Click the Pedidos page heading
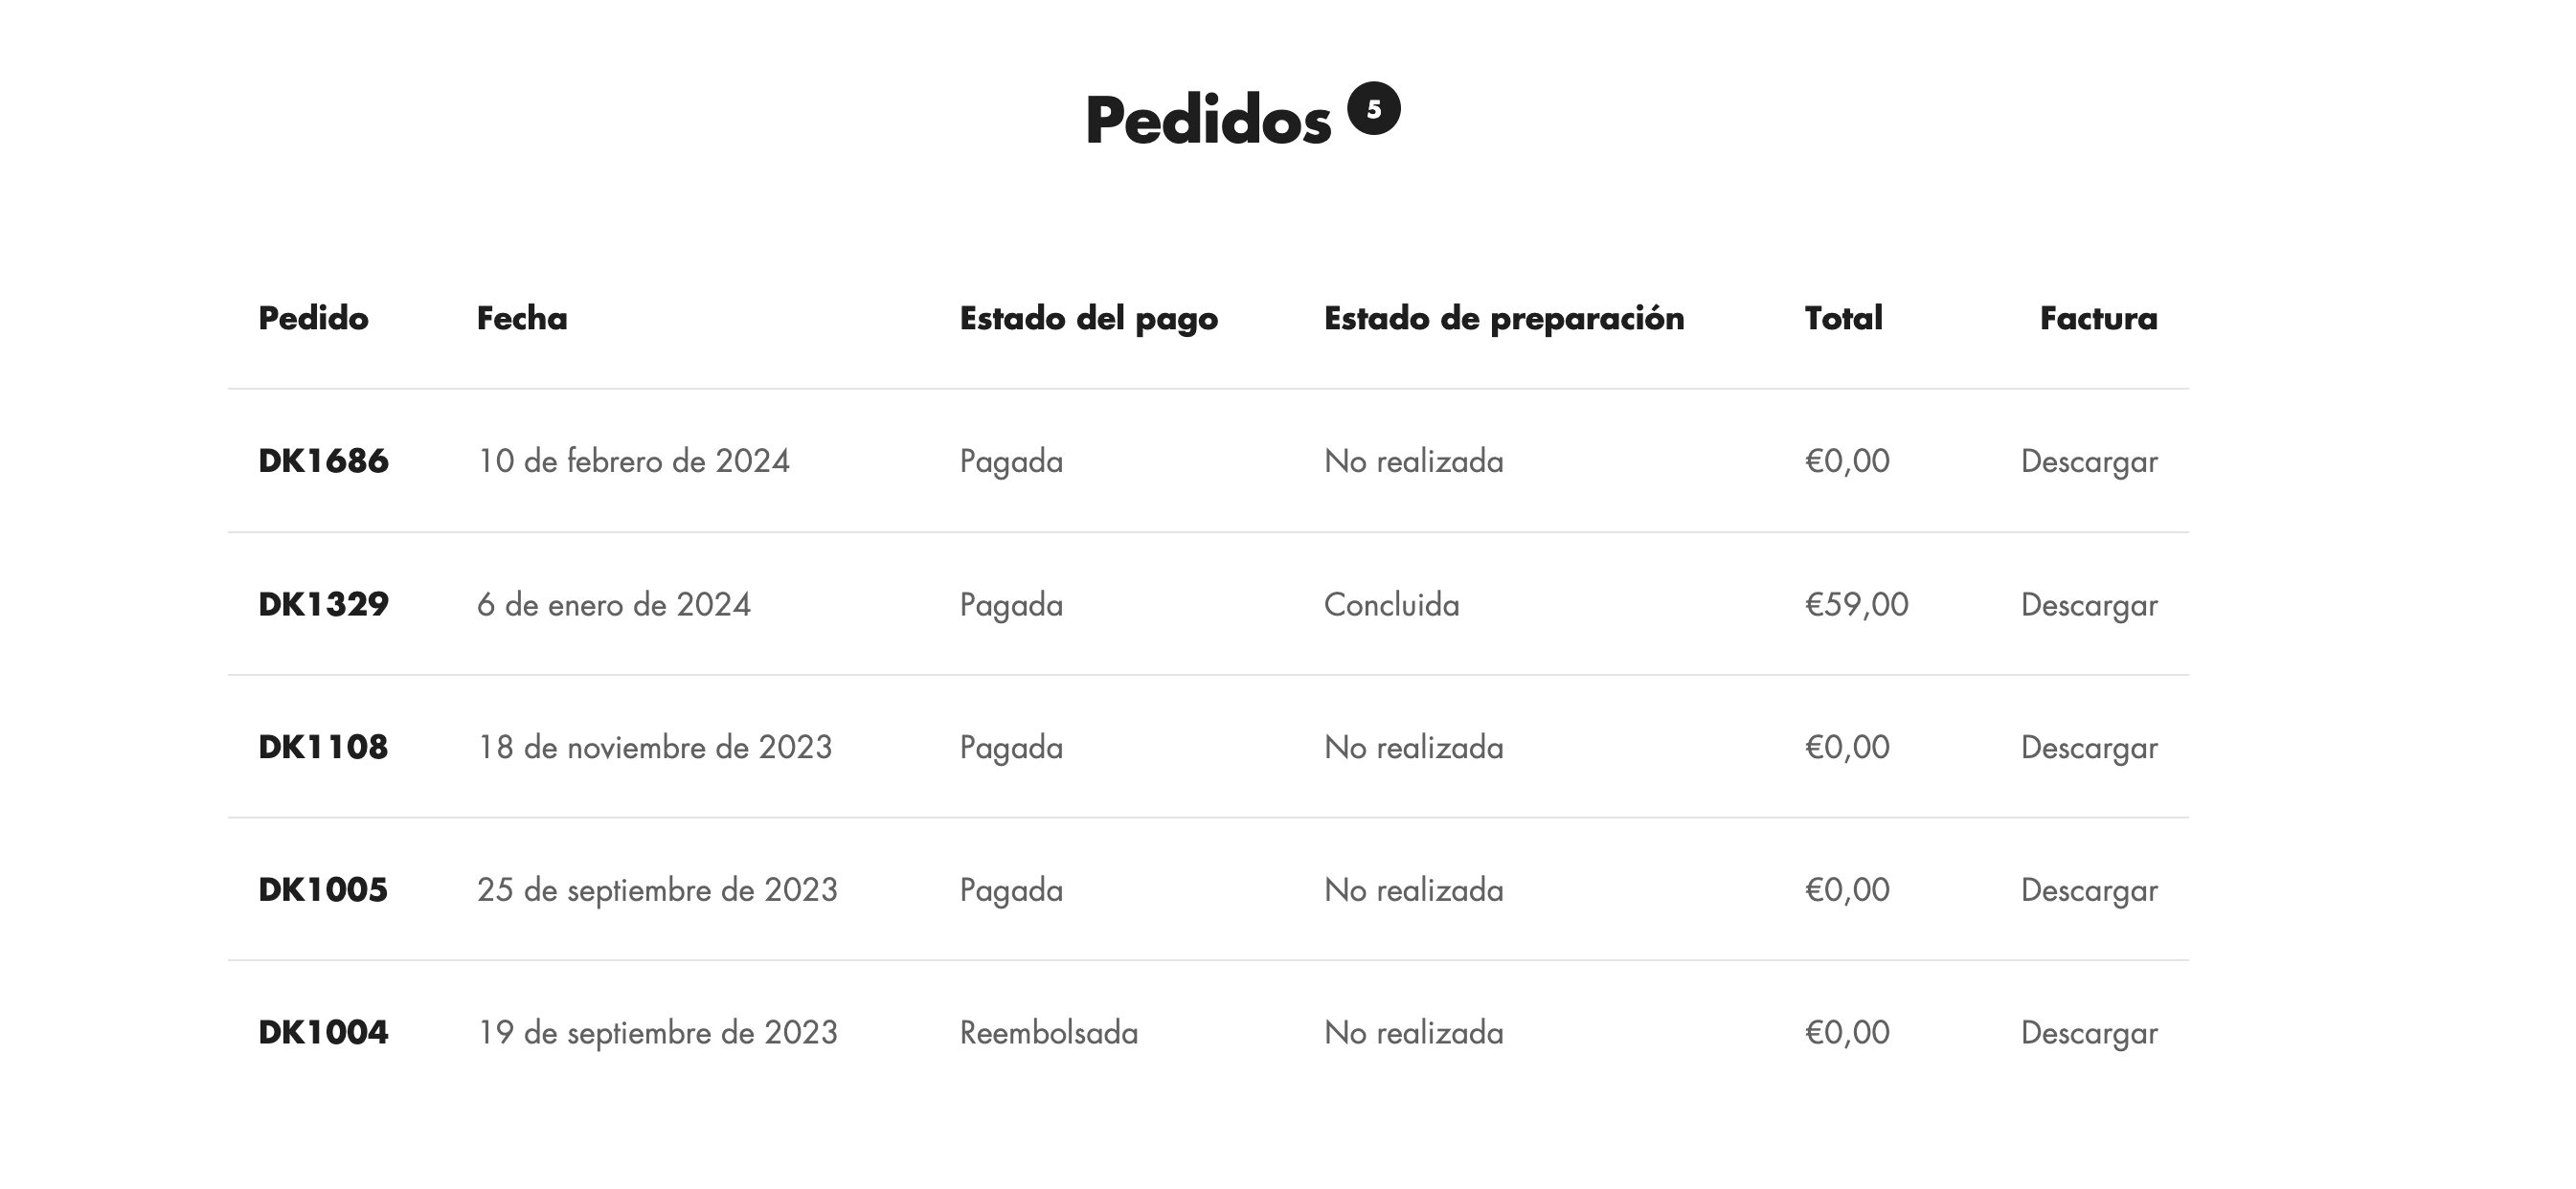The image size is (2576, 1189). (x=1208, y=121)
